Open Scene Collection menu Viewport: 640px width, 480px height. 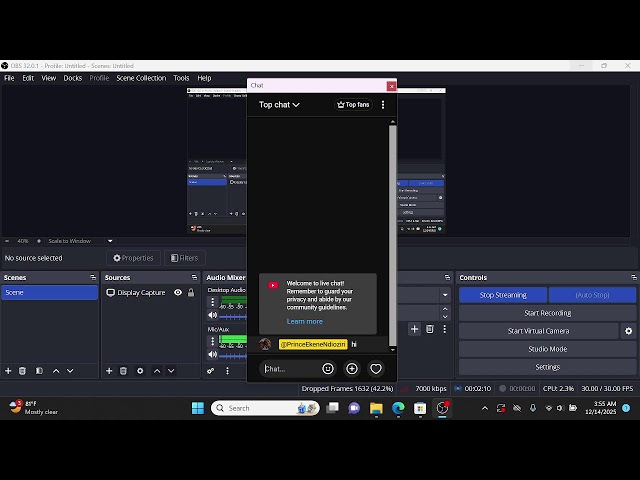(141, 78)
